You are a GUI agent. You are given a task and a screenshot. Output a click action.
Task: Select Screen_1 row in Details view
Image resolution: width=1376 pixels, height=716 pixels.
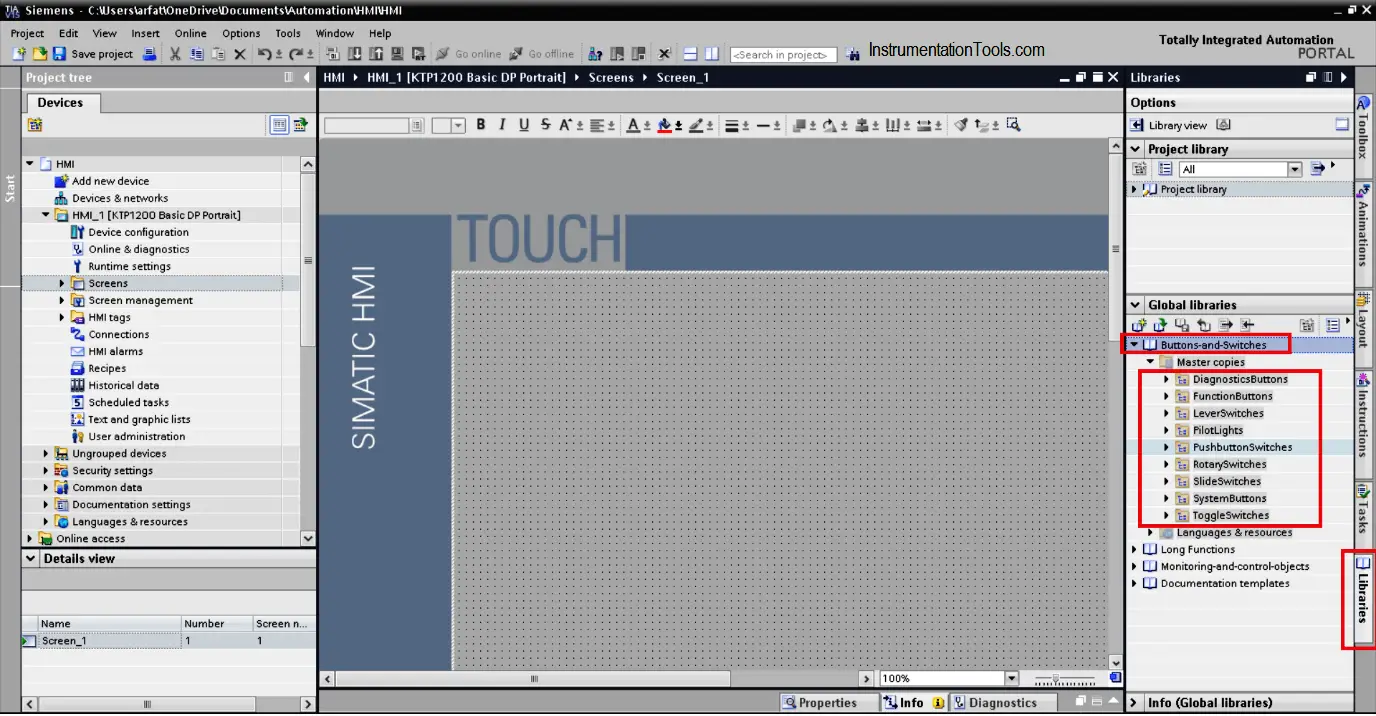168,641
